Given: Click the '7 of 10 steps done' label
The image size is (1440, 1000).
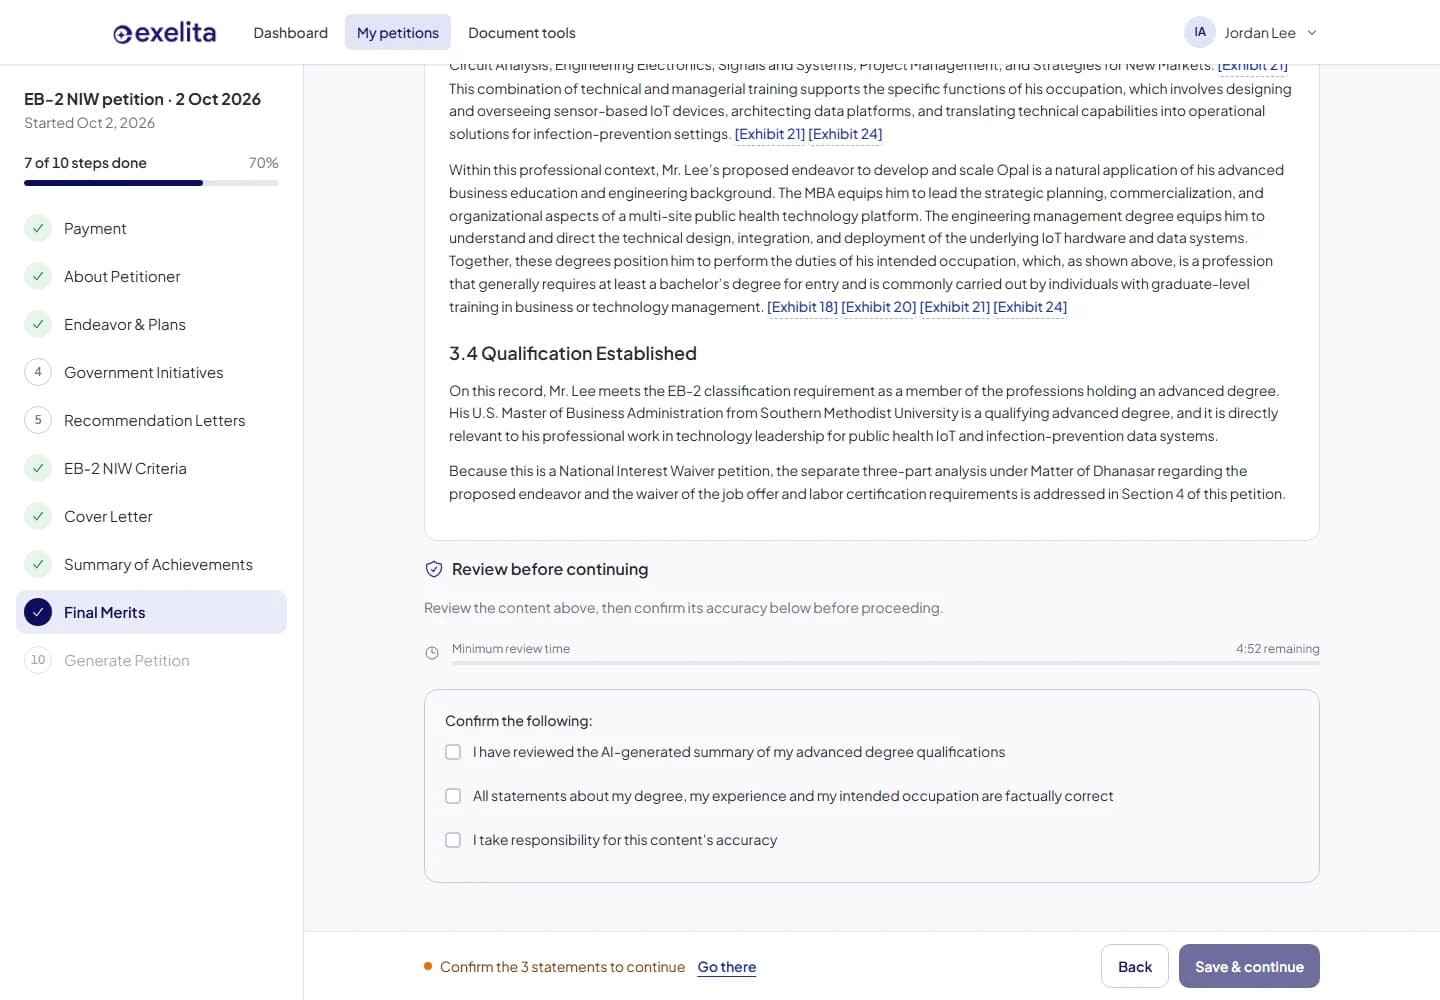Looking at the screenshot, I should click(x=85, y=163).
